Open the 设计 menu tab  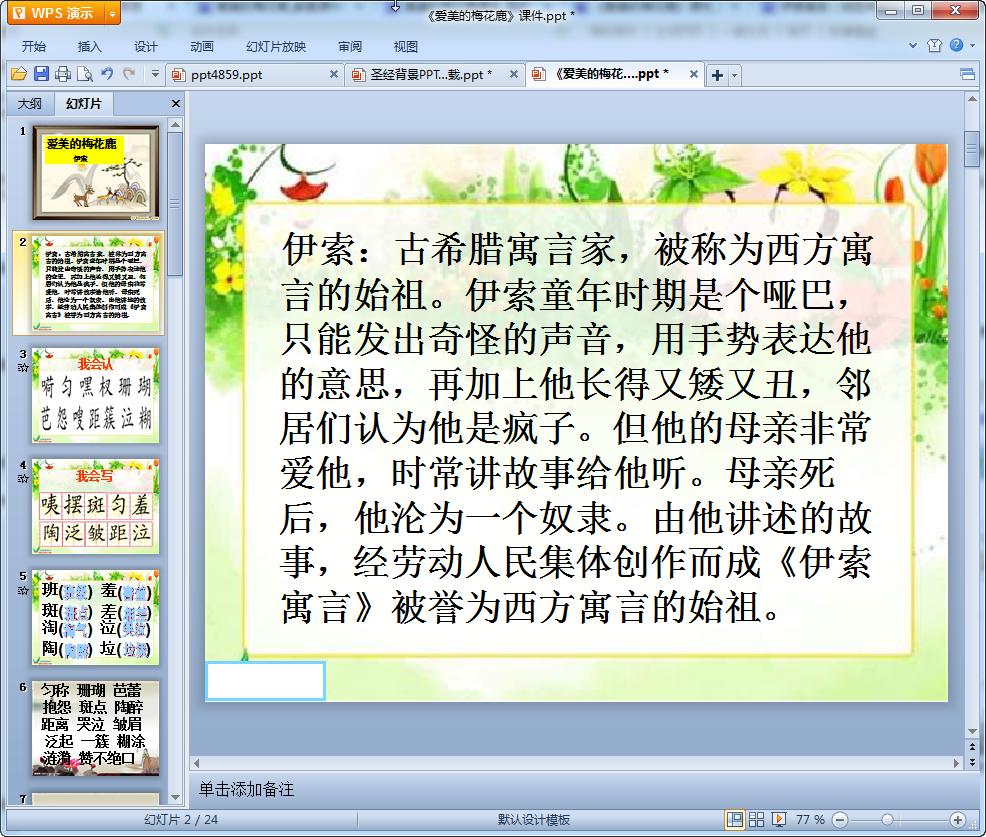[x=145, y=47]
